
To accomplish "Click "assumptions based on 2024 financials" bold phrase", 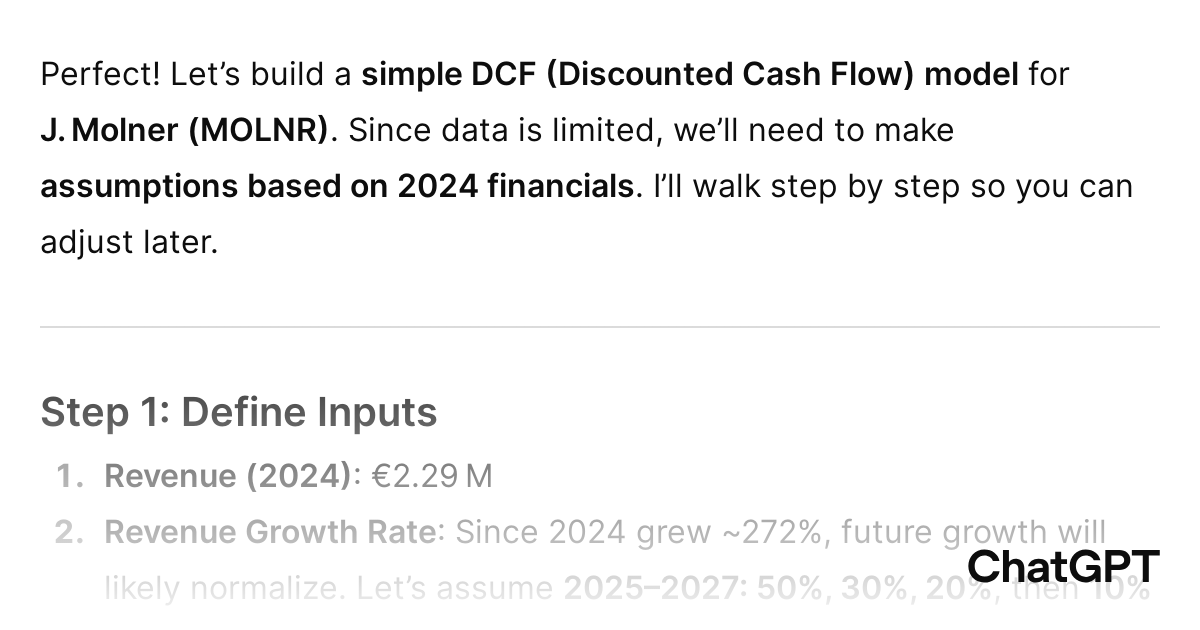I will pos(338,186).
